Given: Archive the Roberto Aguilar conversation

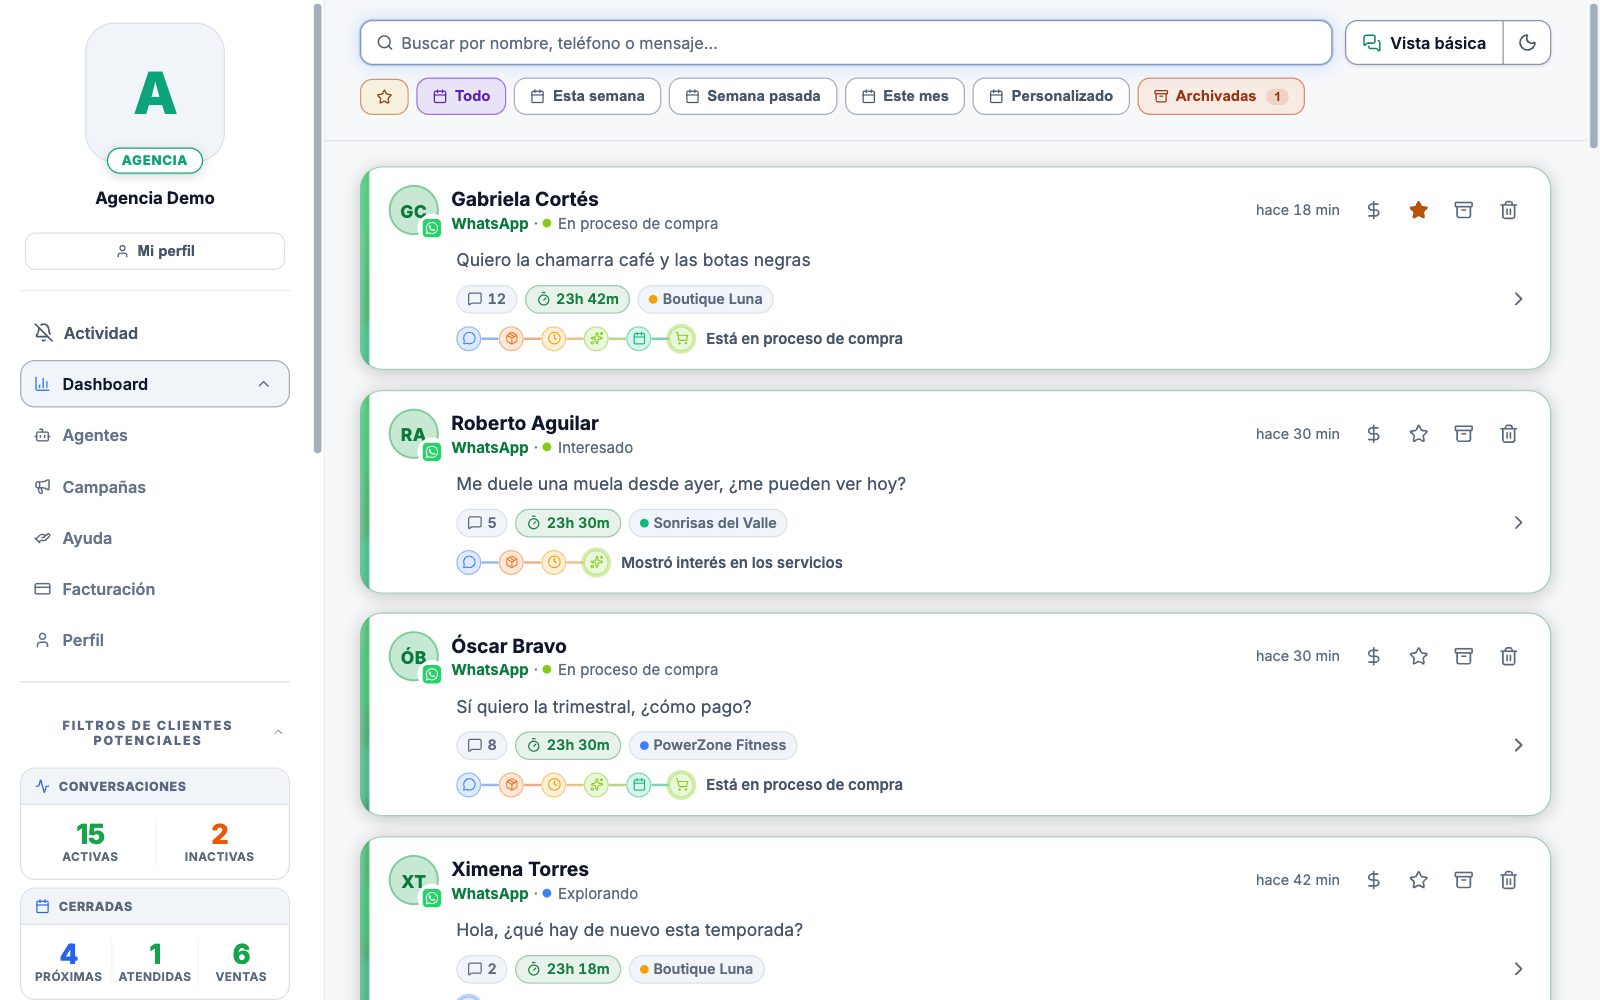Looking at the screenshot, I should 1463,434.
